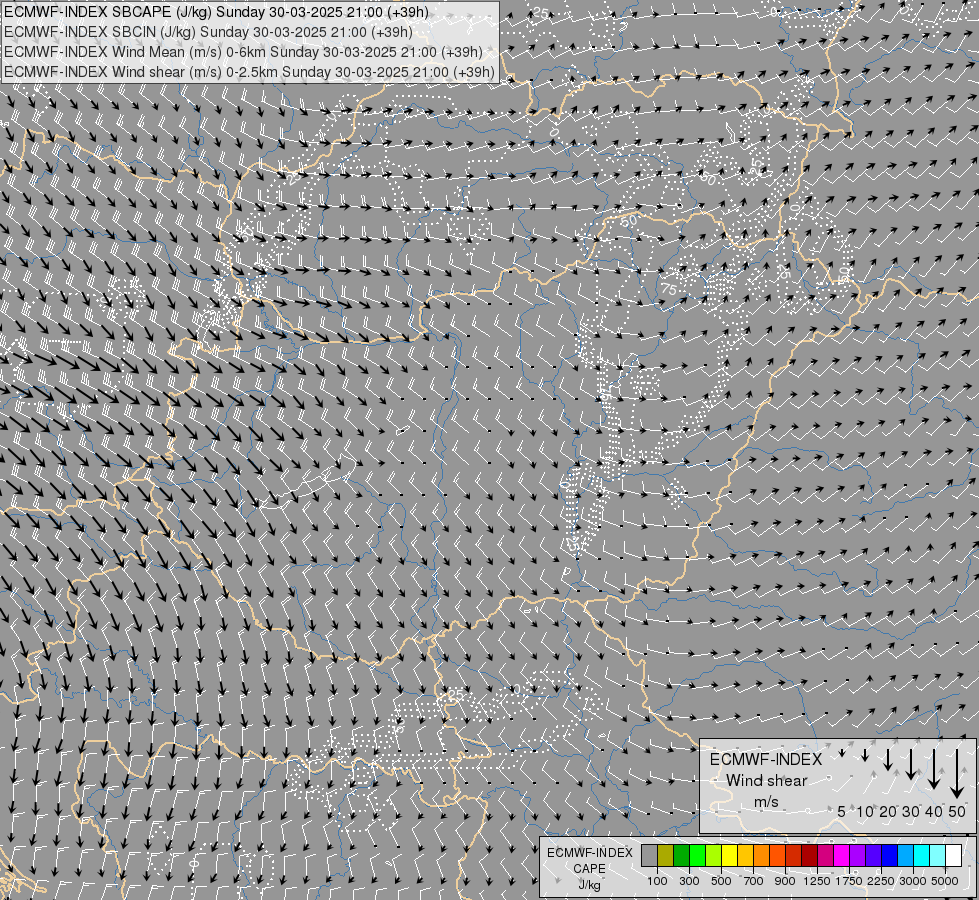Click the '100' CAPE scale label
Image resolution: width=979 pixels, height=900 pixels.
pos(657,881)
